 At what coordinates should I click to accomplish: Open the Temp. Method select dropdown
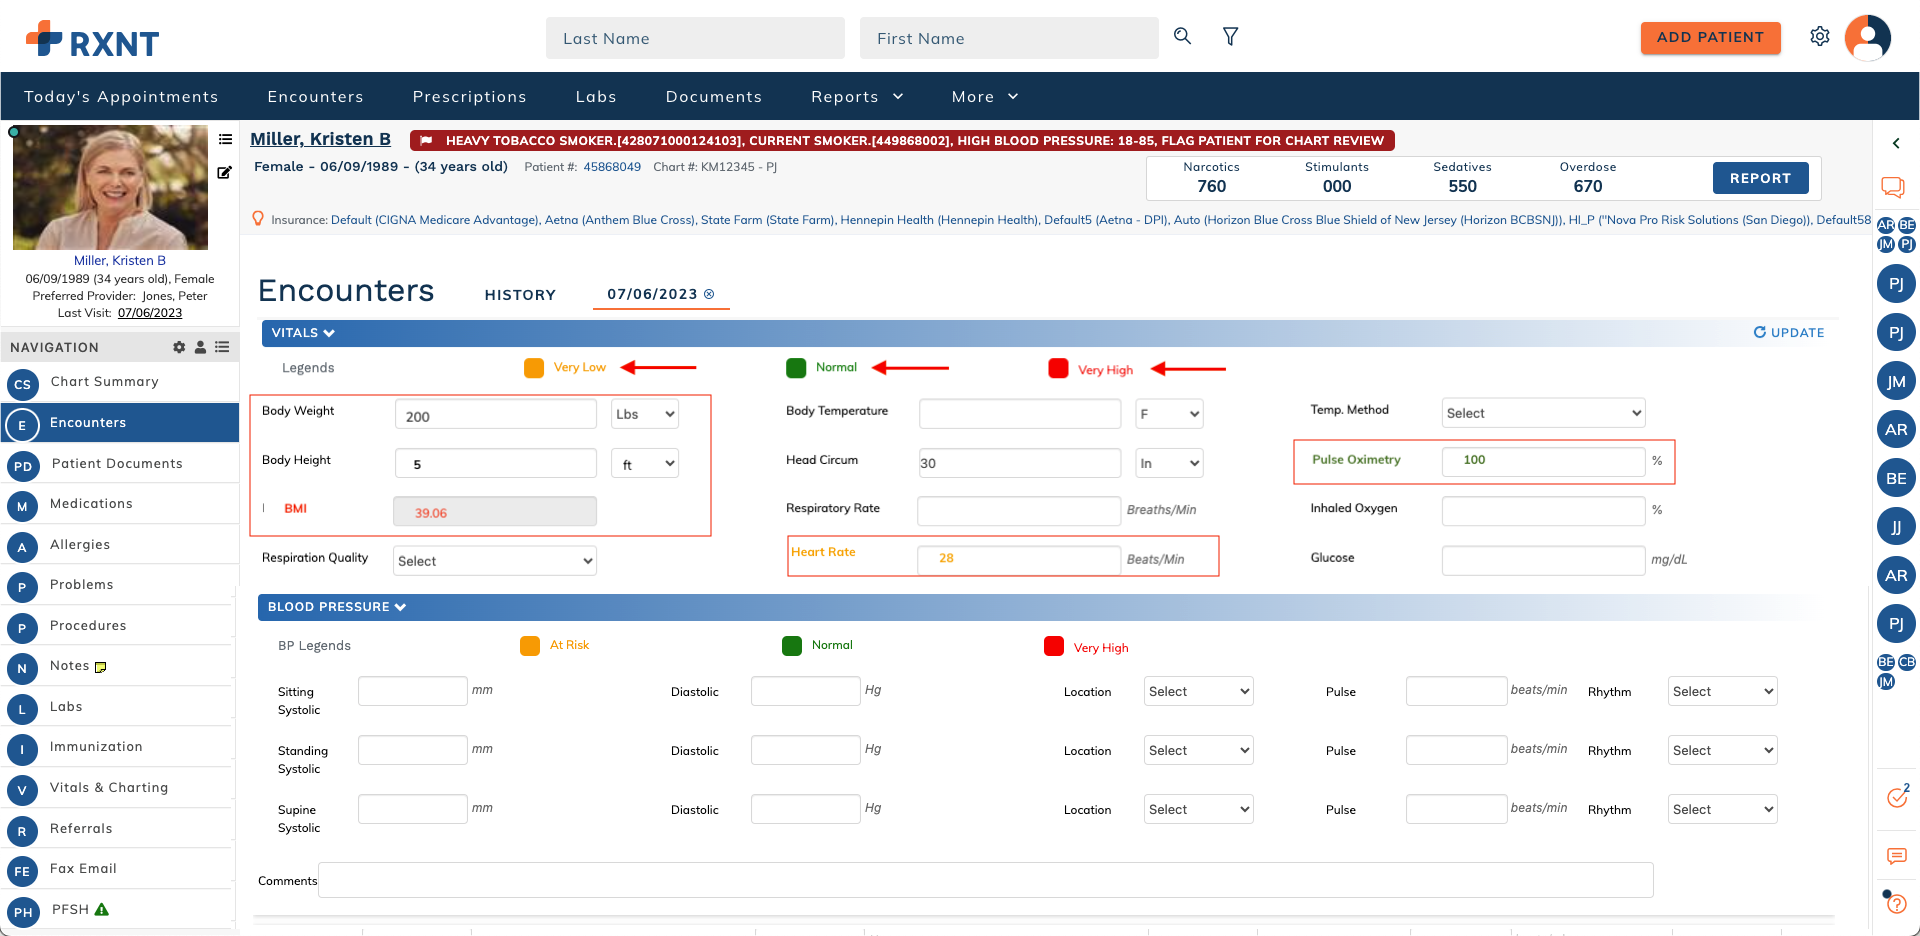[1542, 413]
